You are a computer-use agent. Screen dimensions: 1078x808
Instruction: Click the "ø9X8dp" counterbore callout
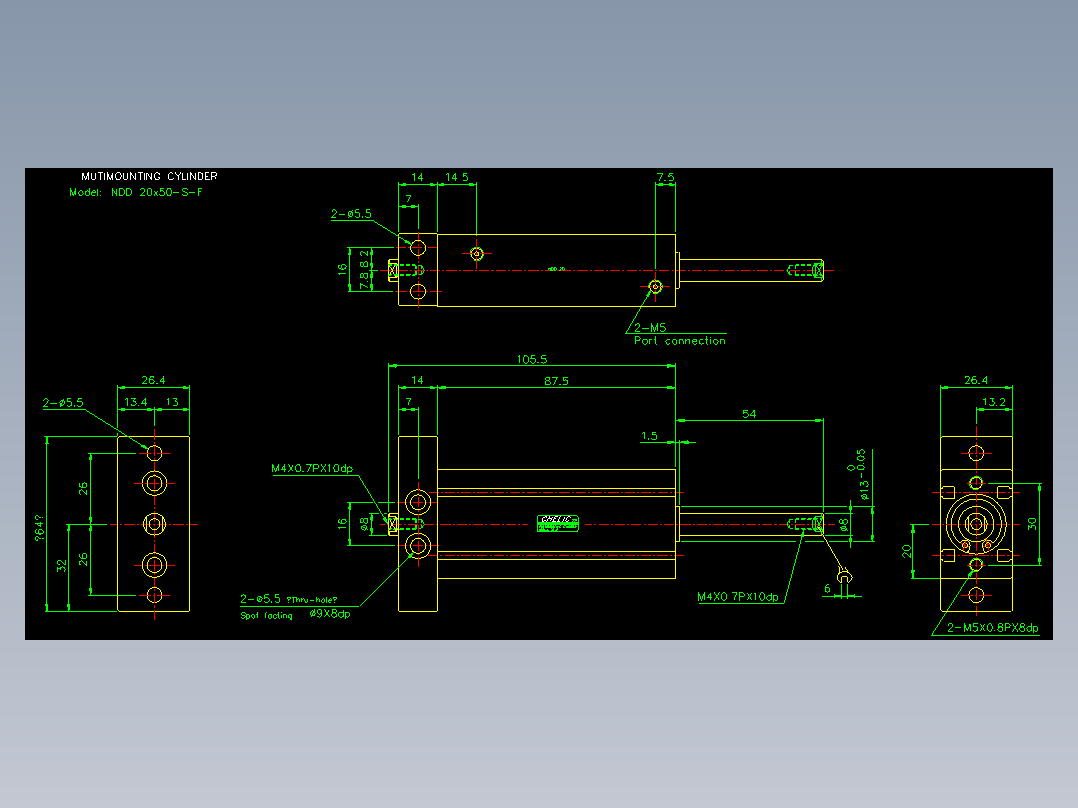[330, 613]
